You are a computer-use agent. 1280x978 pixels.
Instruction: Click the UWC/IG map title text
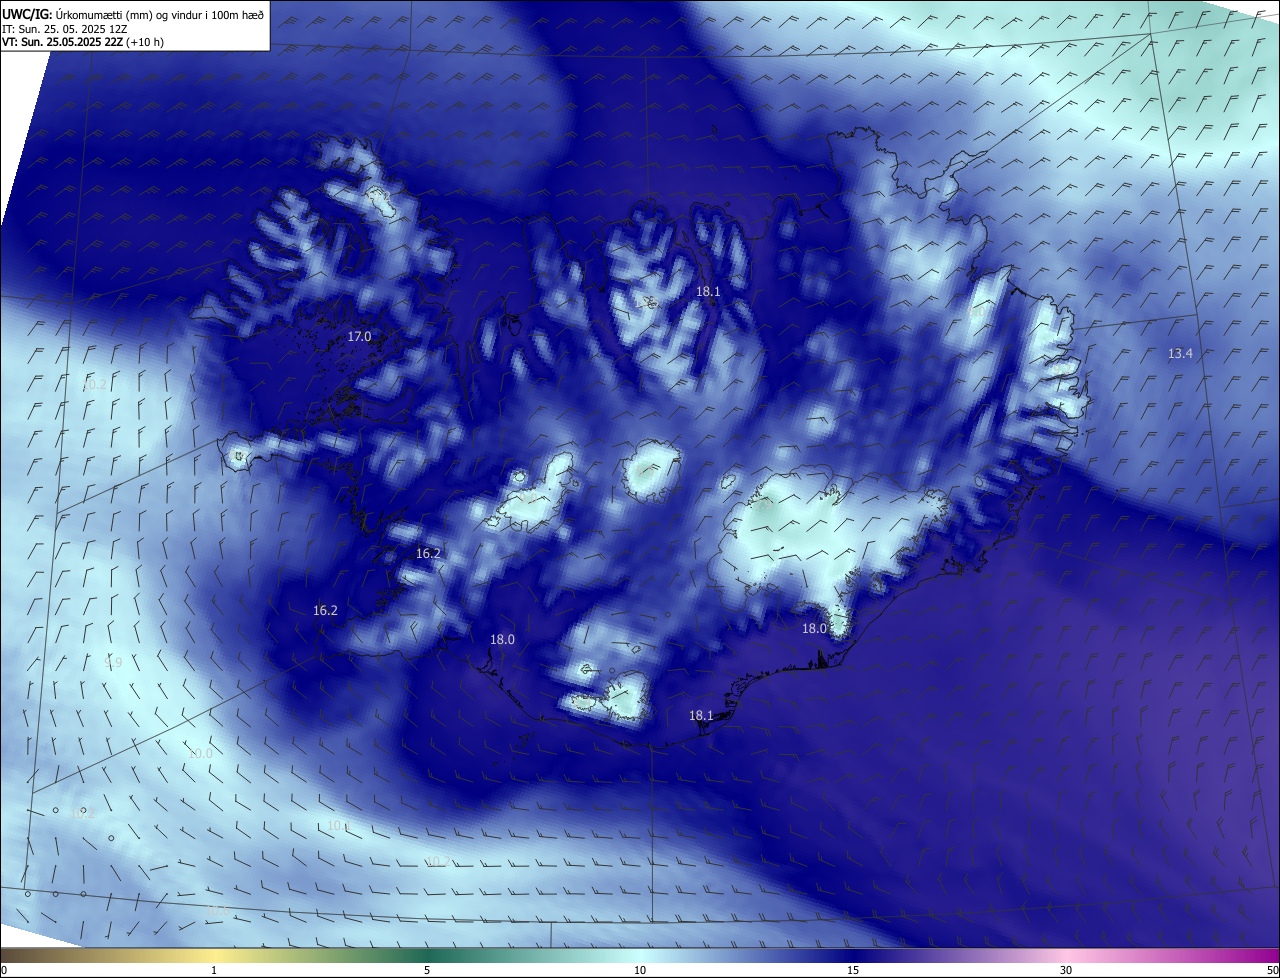coord(132,14)
